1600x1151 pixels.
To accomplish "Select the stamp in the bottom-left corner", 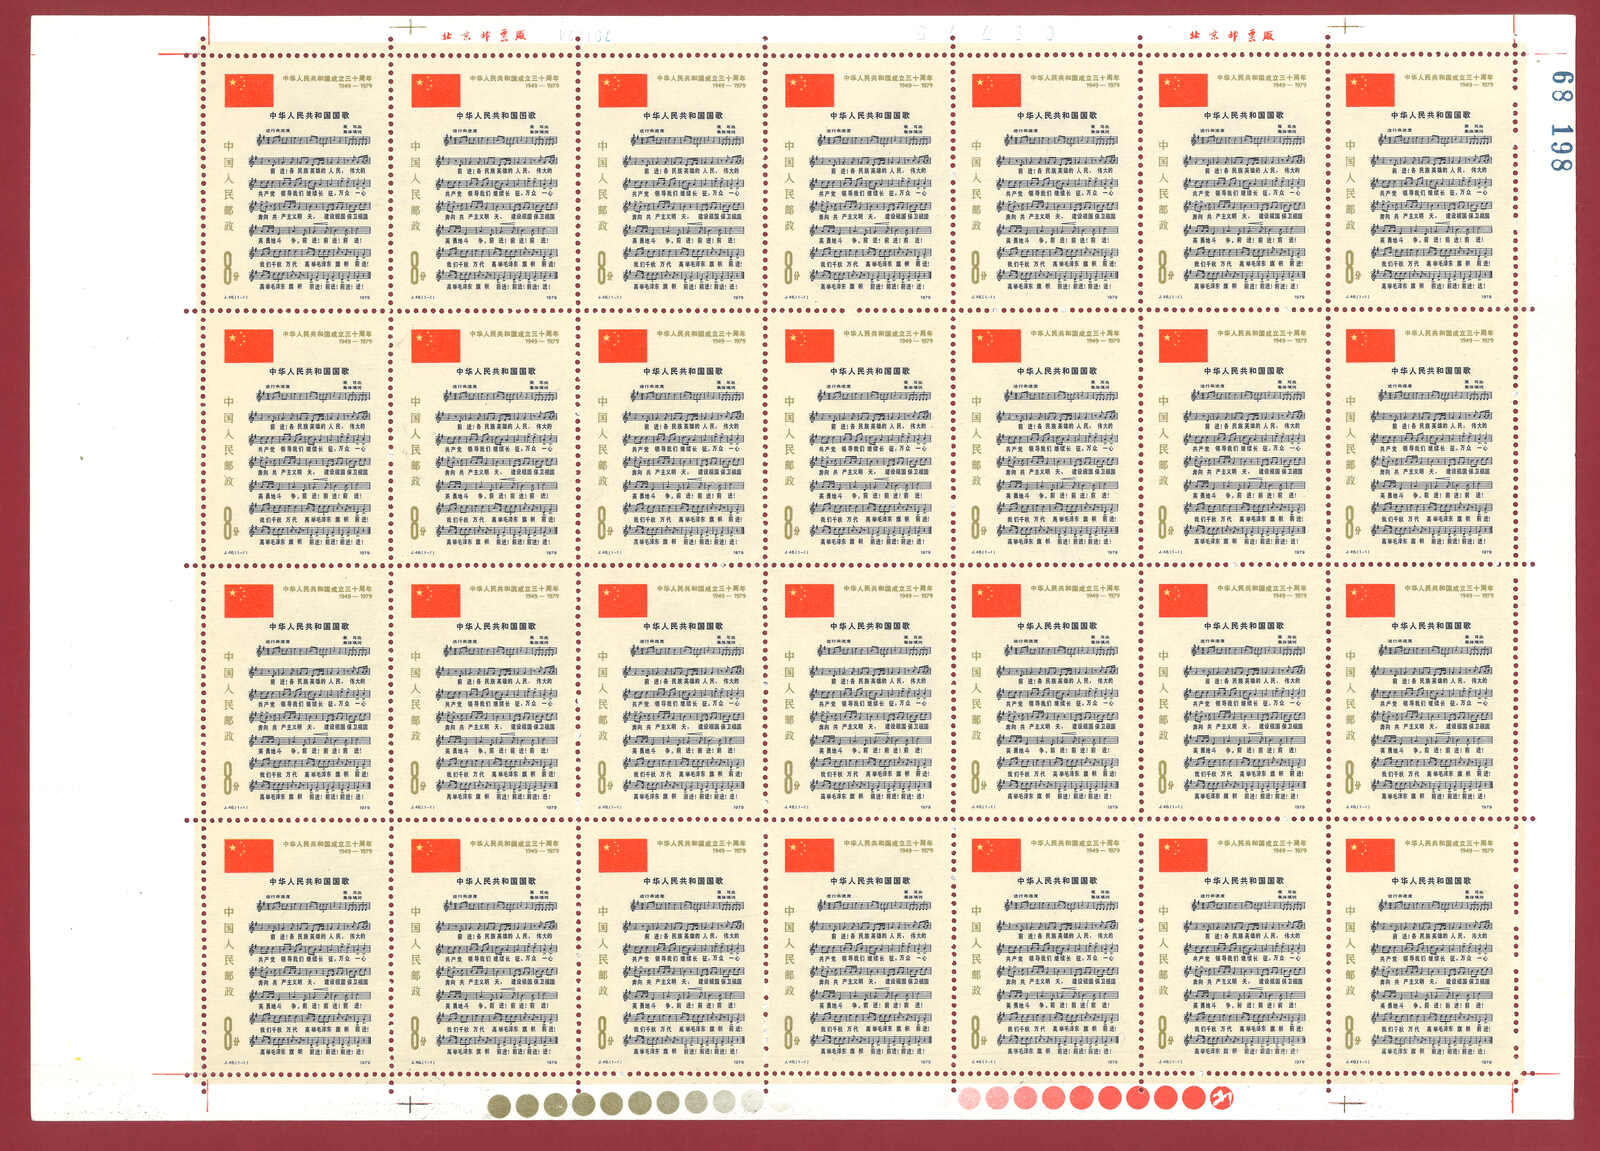I will 297,948.
